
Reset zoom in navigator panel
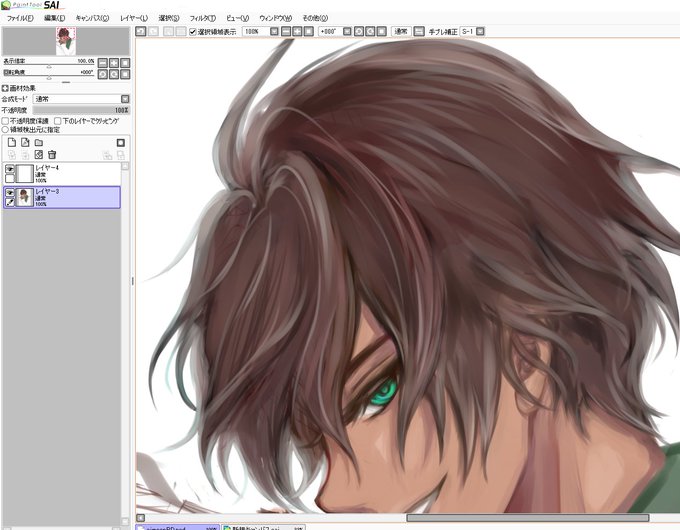tap(125, 63)
